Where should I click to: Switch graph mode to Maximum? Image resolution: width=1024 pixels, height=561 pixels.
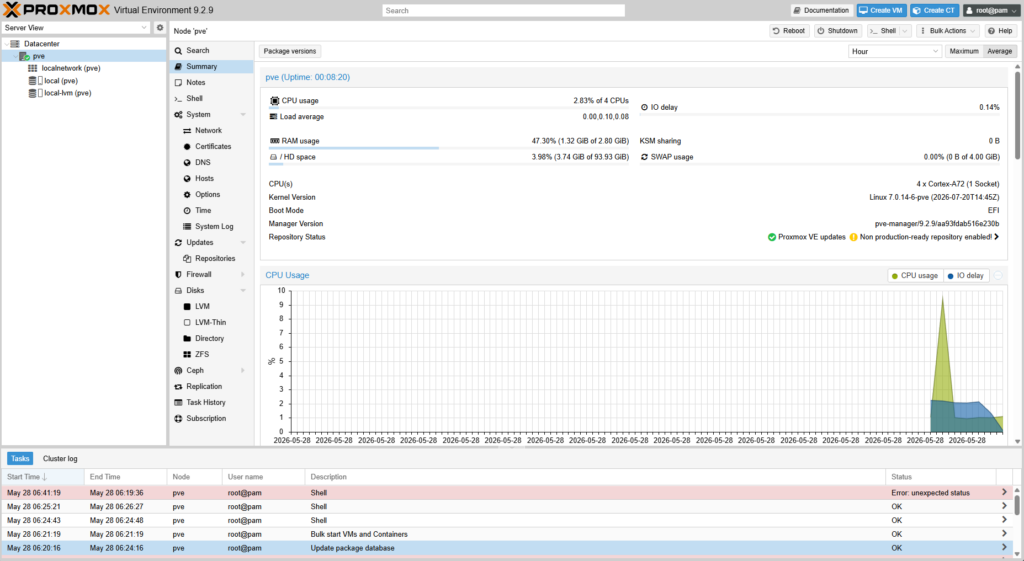coord(964,51)
